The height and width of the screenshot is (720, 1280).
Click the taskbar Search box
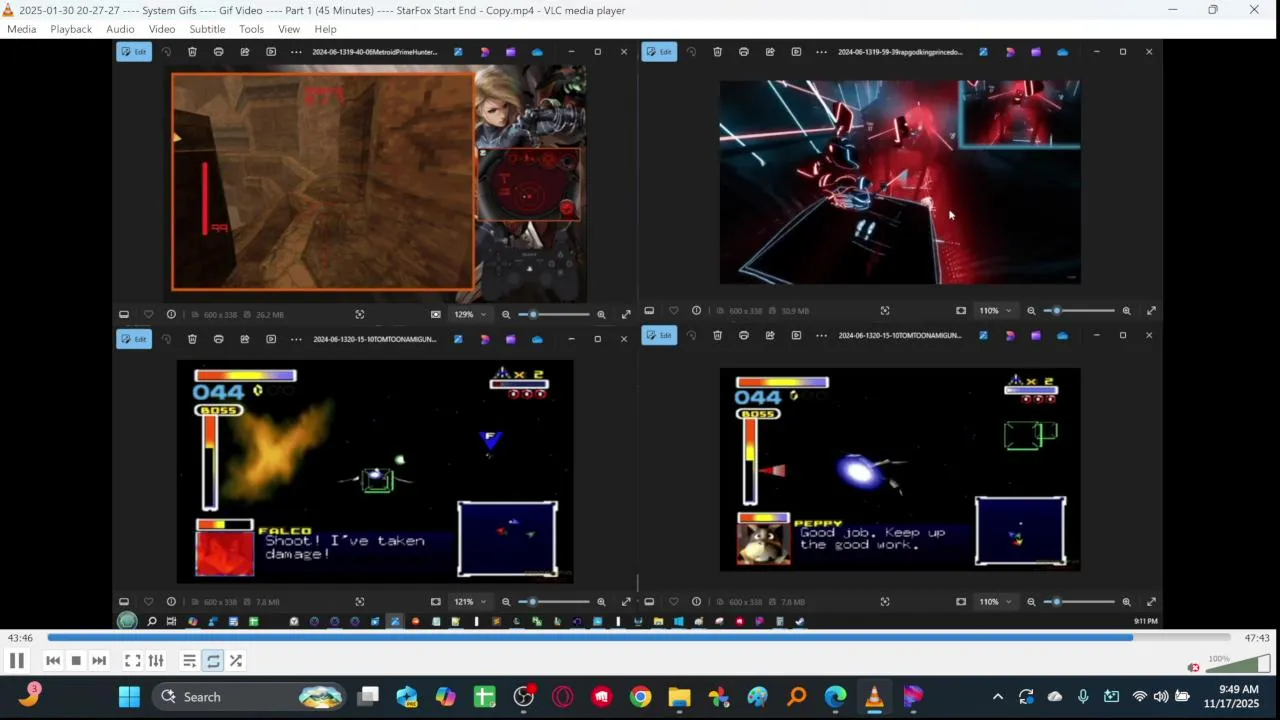click(x=250, y=697)
